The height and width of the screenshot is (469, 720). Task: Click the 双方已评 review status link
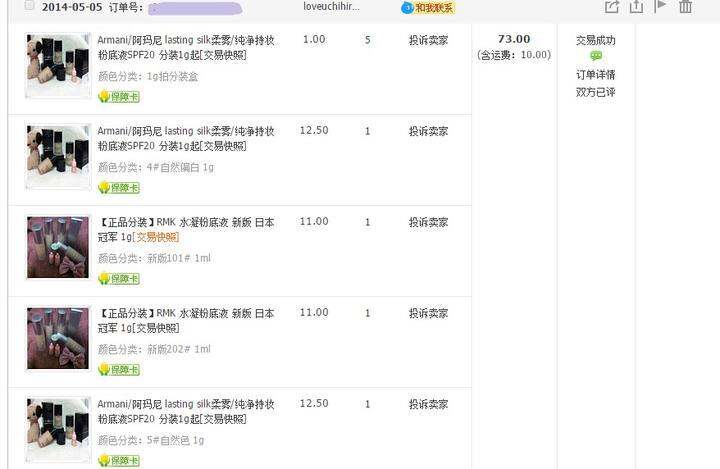click(x=596, y=92)
